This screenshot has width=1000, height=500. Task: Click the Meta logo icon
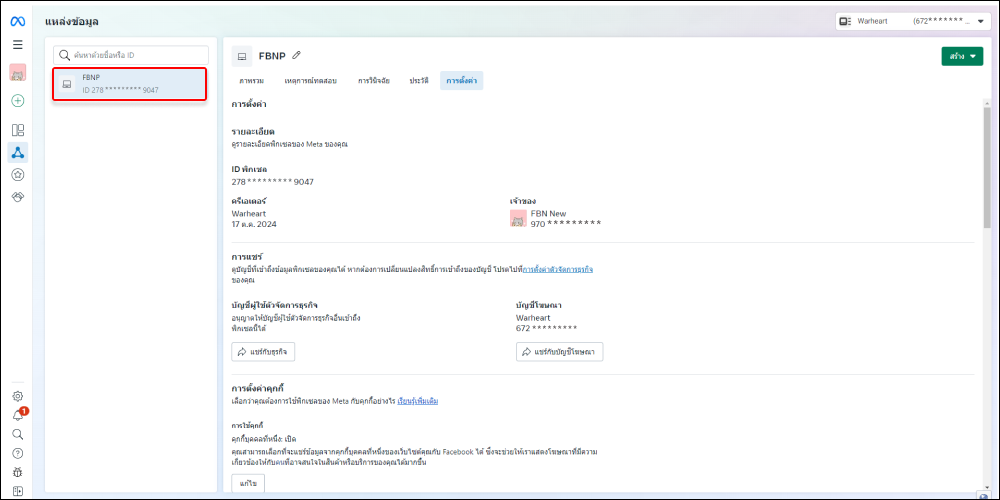click(x=18, y=21)
